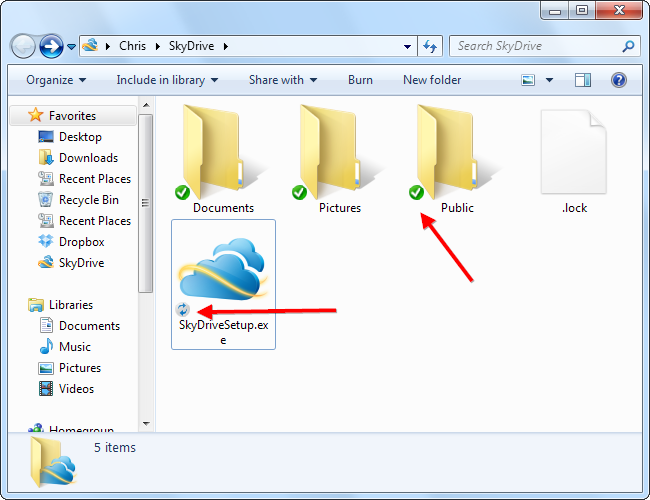Image resolution: width=650 pixels, height=500 pixels.
Task: Select SkyDrive in the address breadcrumb
Action: click(191, 46)
